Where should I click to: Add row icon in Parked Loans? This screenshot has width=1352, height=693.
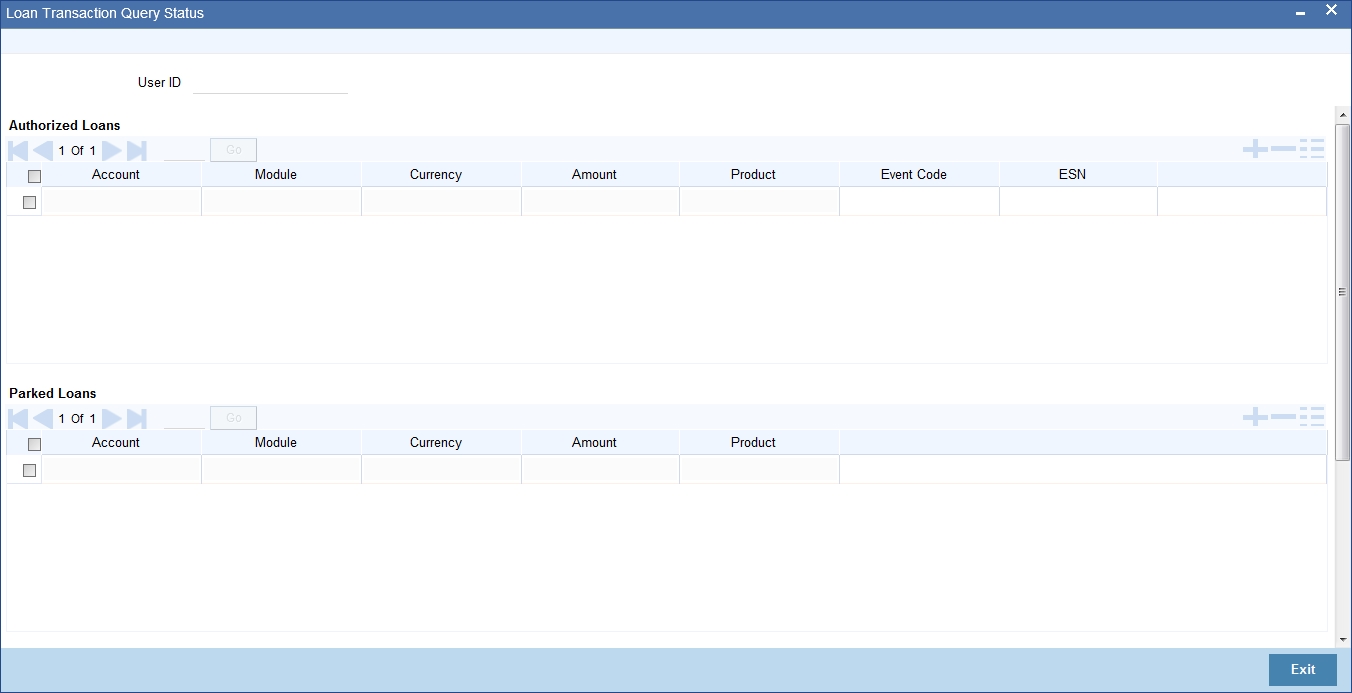pos(1255,418)
